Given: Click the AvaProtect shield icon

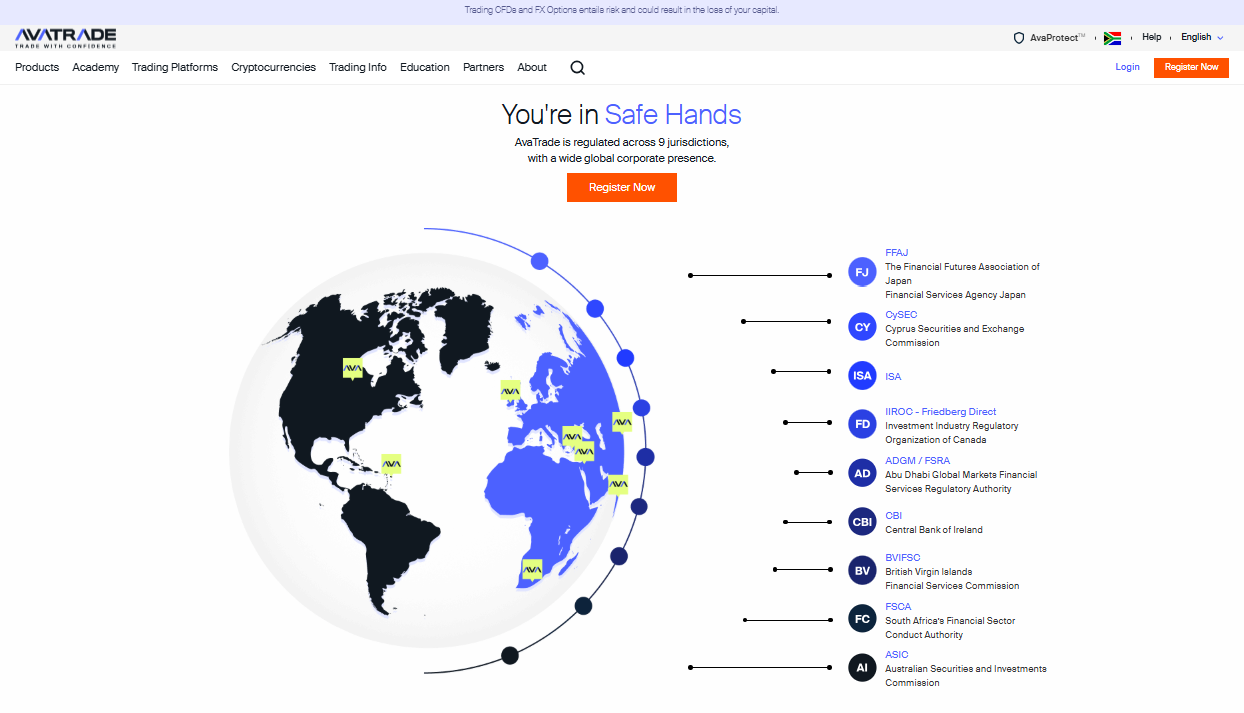Looking at the screenshot, I should pyautogui.click(x=1019, y=38).
